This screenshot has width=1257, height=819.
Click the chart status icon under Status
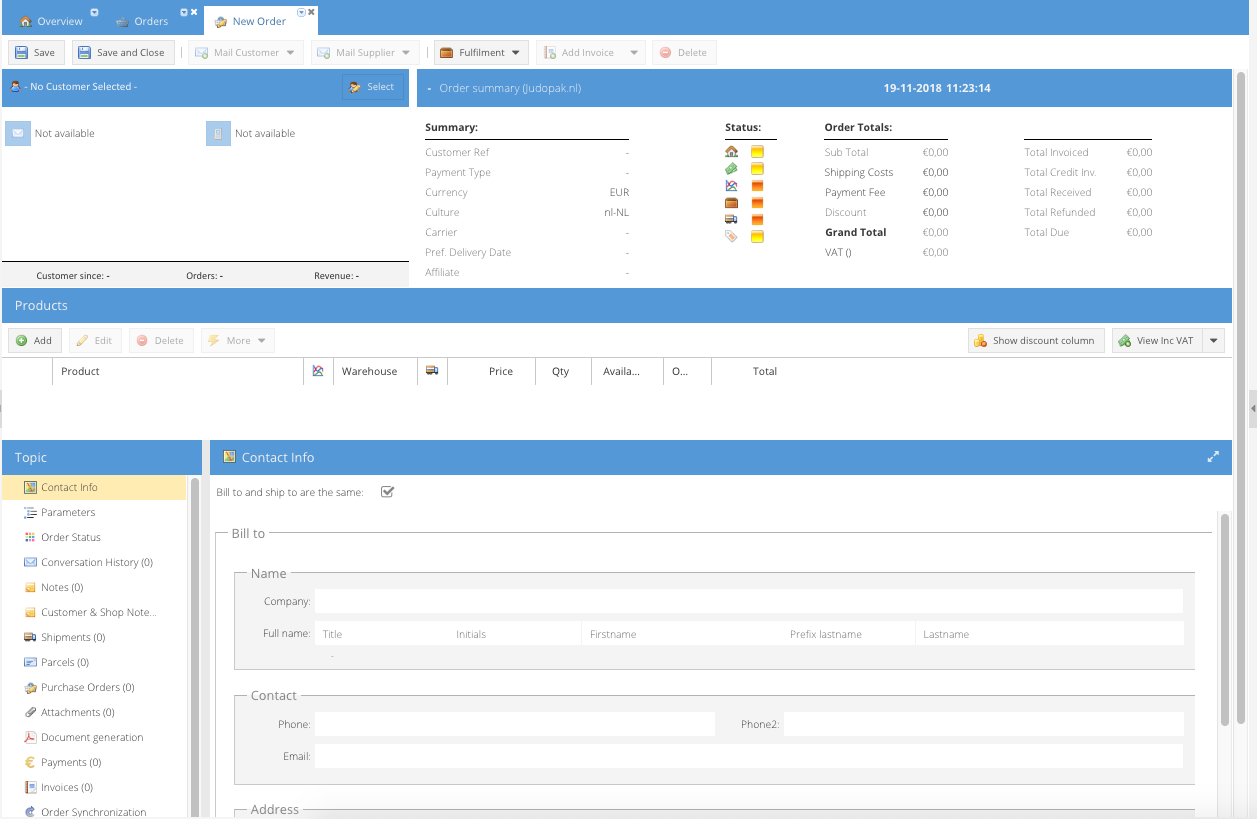coord(731,186)
